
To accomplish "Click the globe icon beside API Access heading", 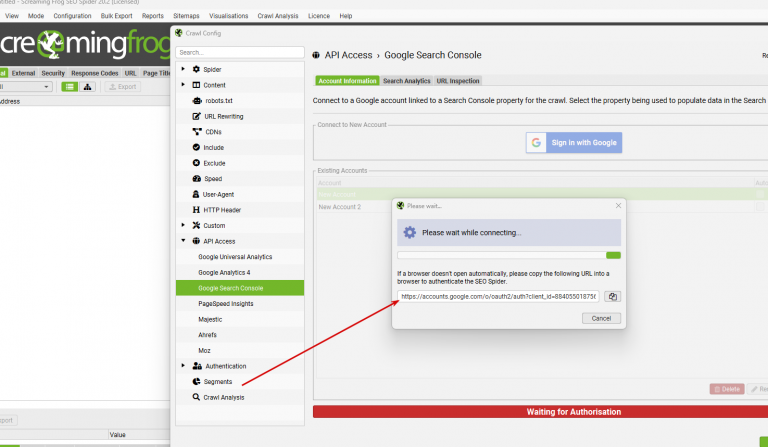I will coord(316,55).
